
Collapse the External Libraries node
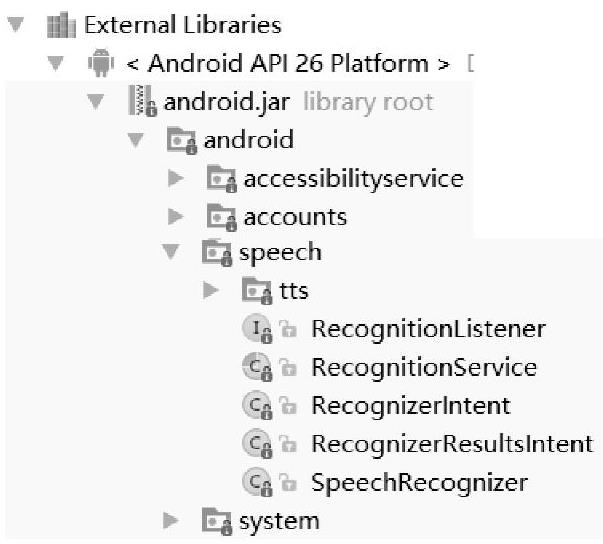[15, 25]
